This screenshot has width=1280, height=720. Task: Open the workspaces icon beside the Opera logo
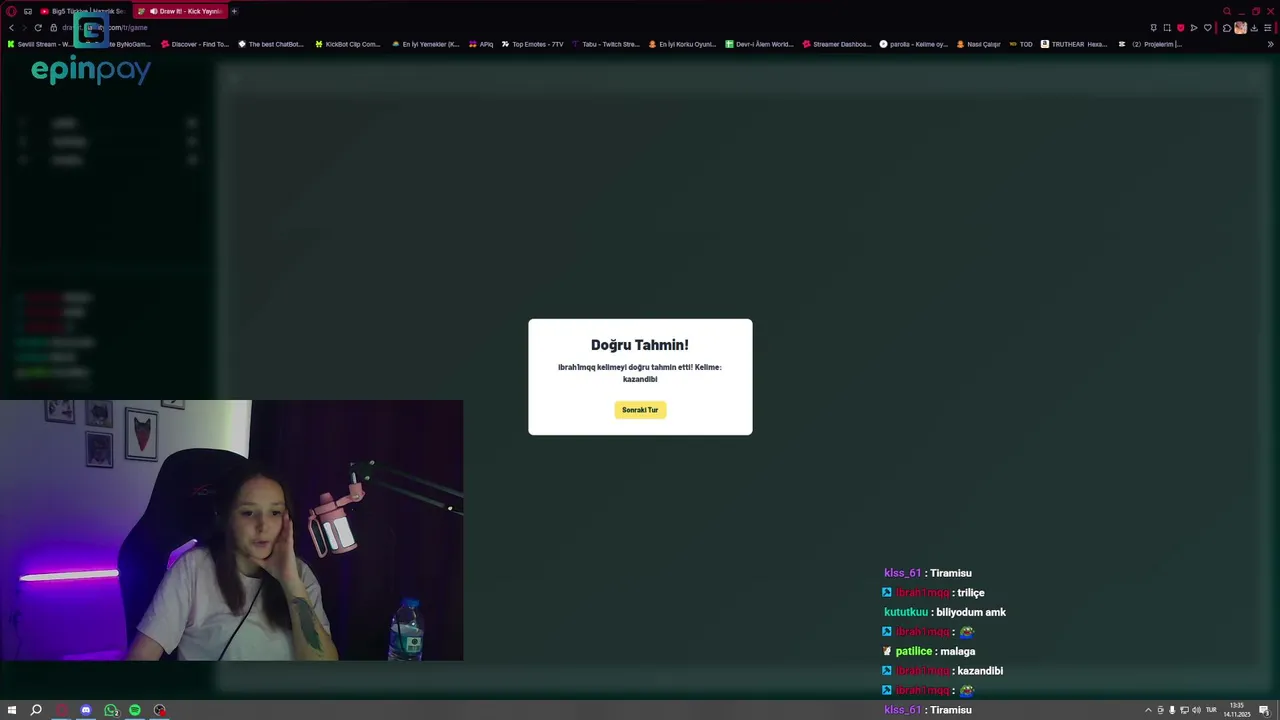28,11
